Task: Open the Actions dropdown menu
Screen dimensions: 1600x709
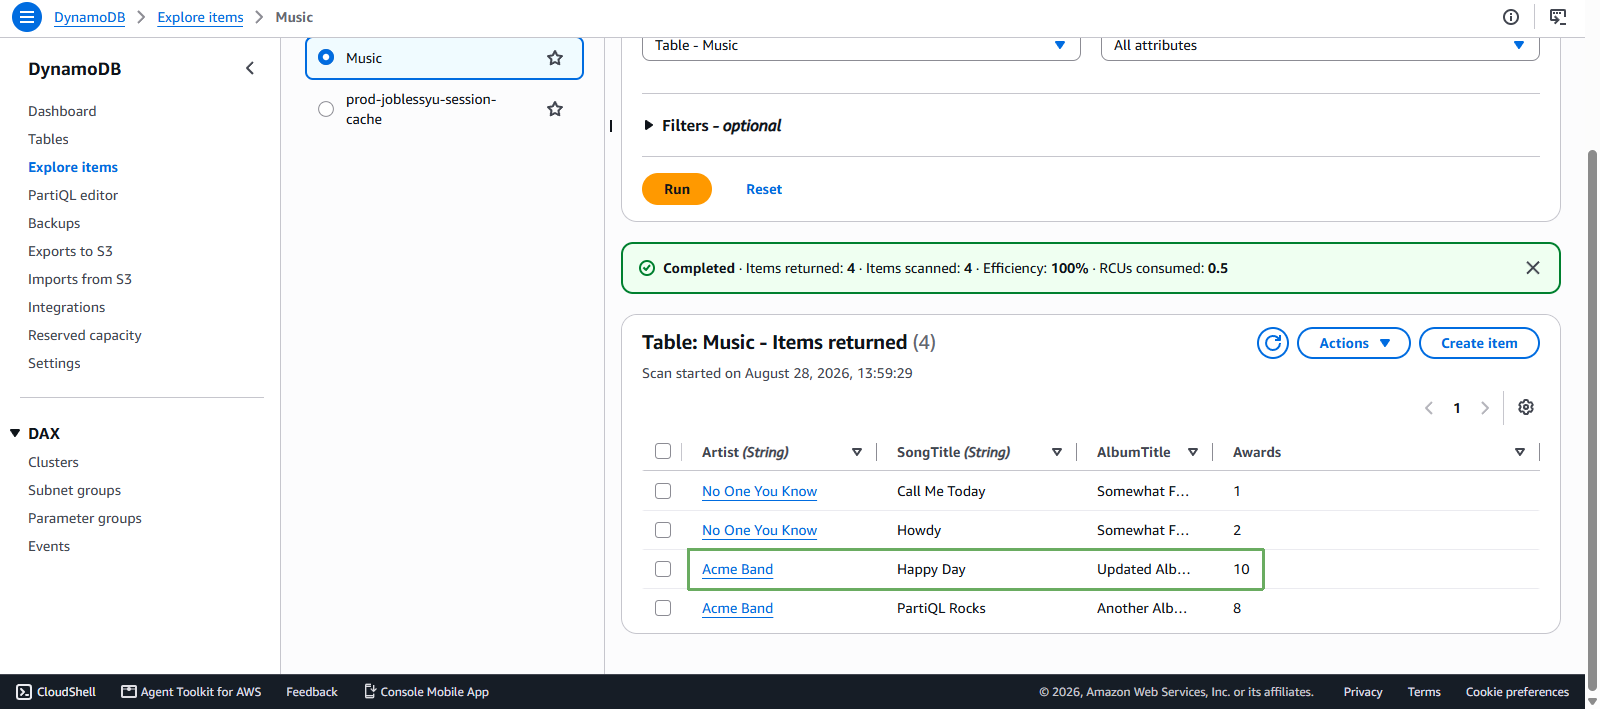Action: pyautogui.click(x=1354, y=343)
